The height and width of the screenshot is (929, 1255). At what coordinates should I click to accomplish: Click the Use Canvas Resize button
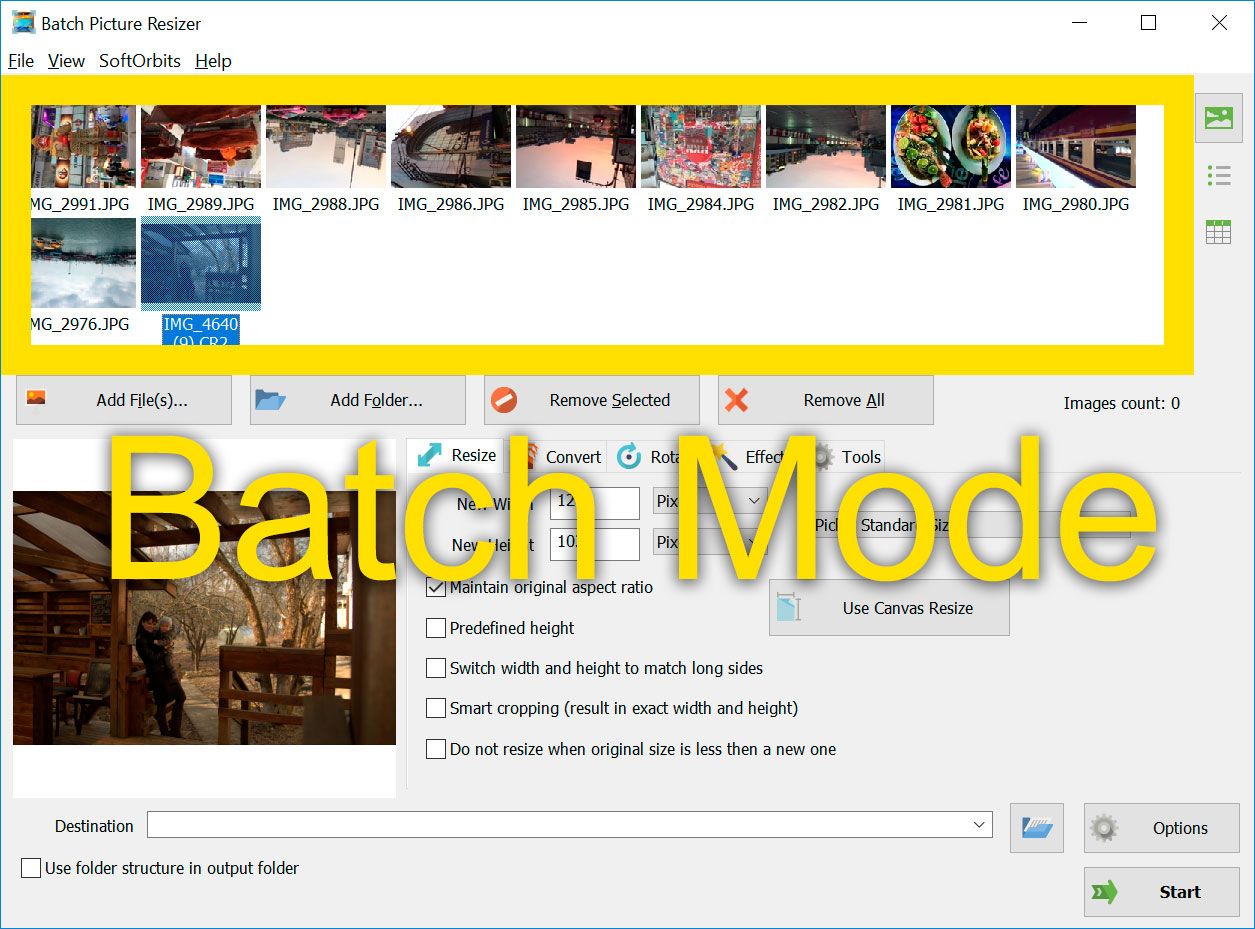click(888, 608)
